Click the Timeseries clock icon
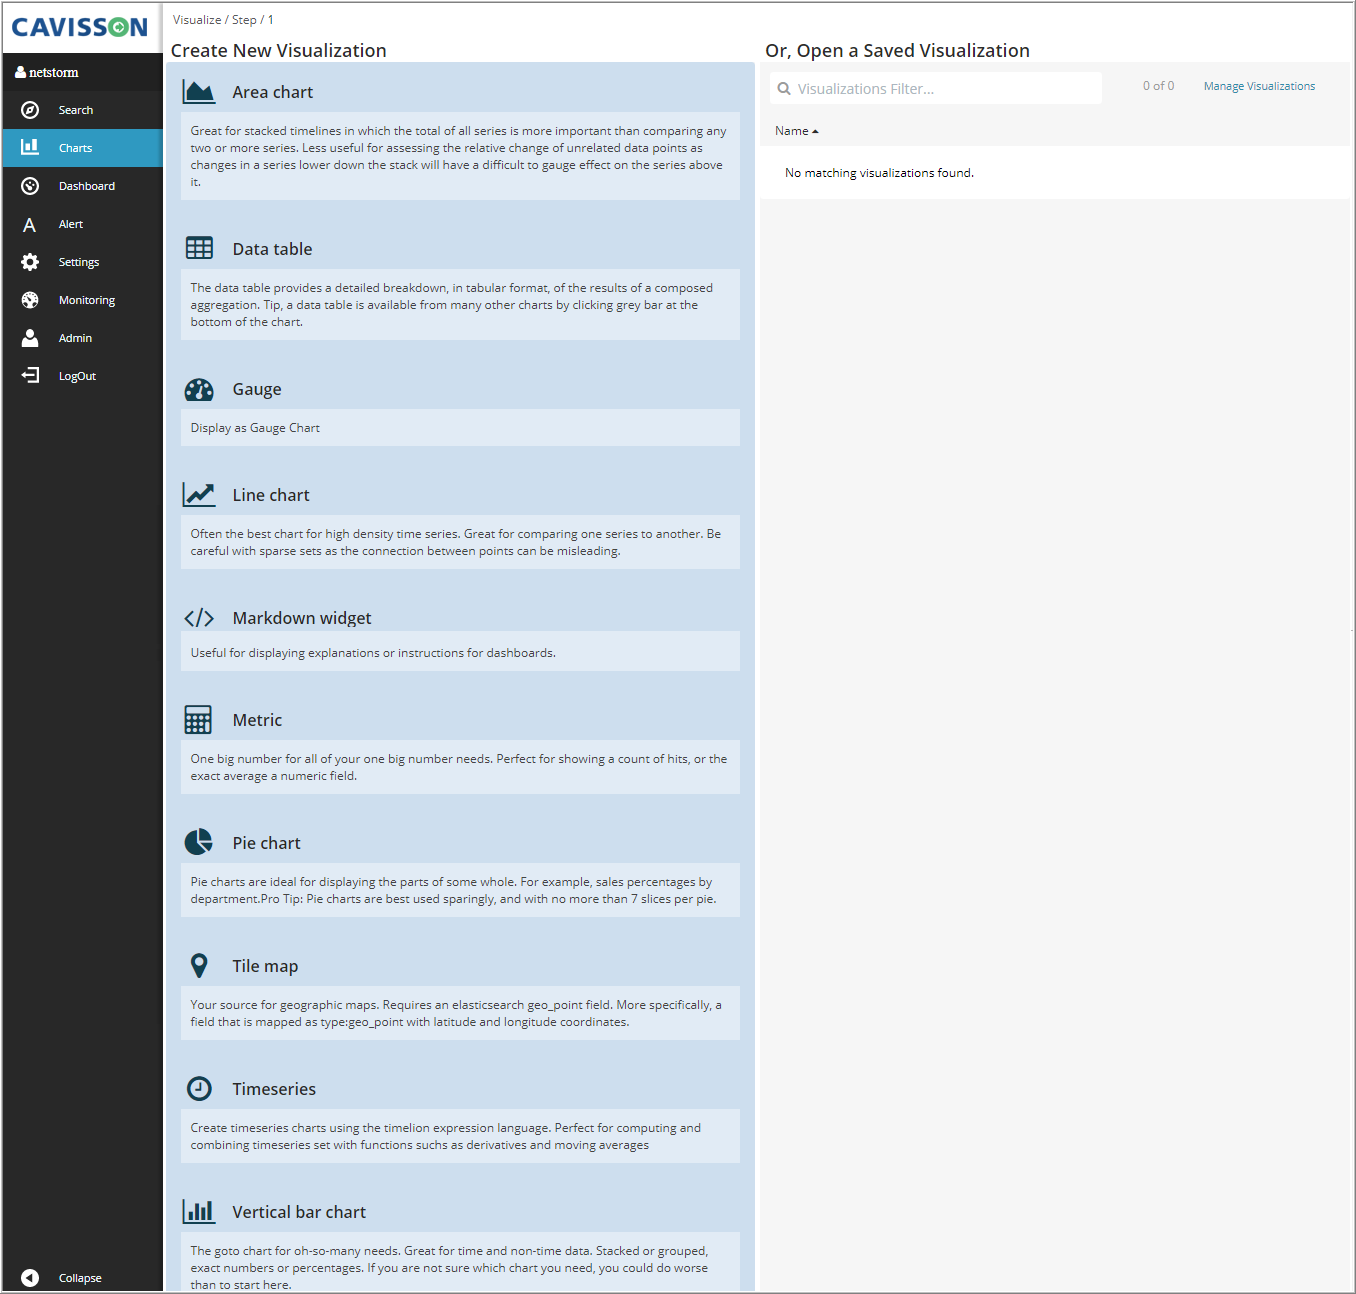The height and width of the screenshot is (1294, 1356). tap(199, 1088)
